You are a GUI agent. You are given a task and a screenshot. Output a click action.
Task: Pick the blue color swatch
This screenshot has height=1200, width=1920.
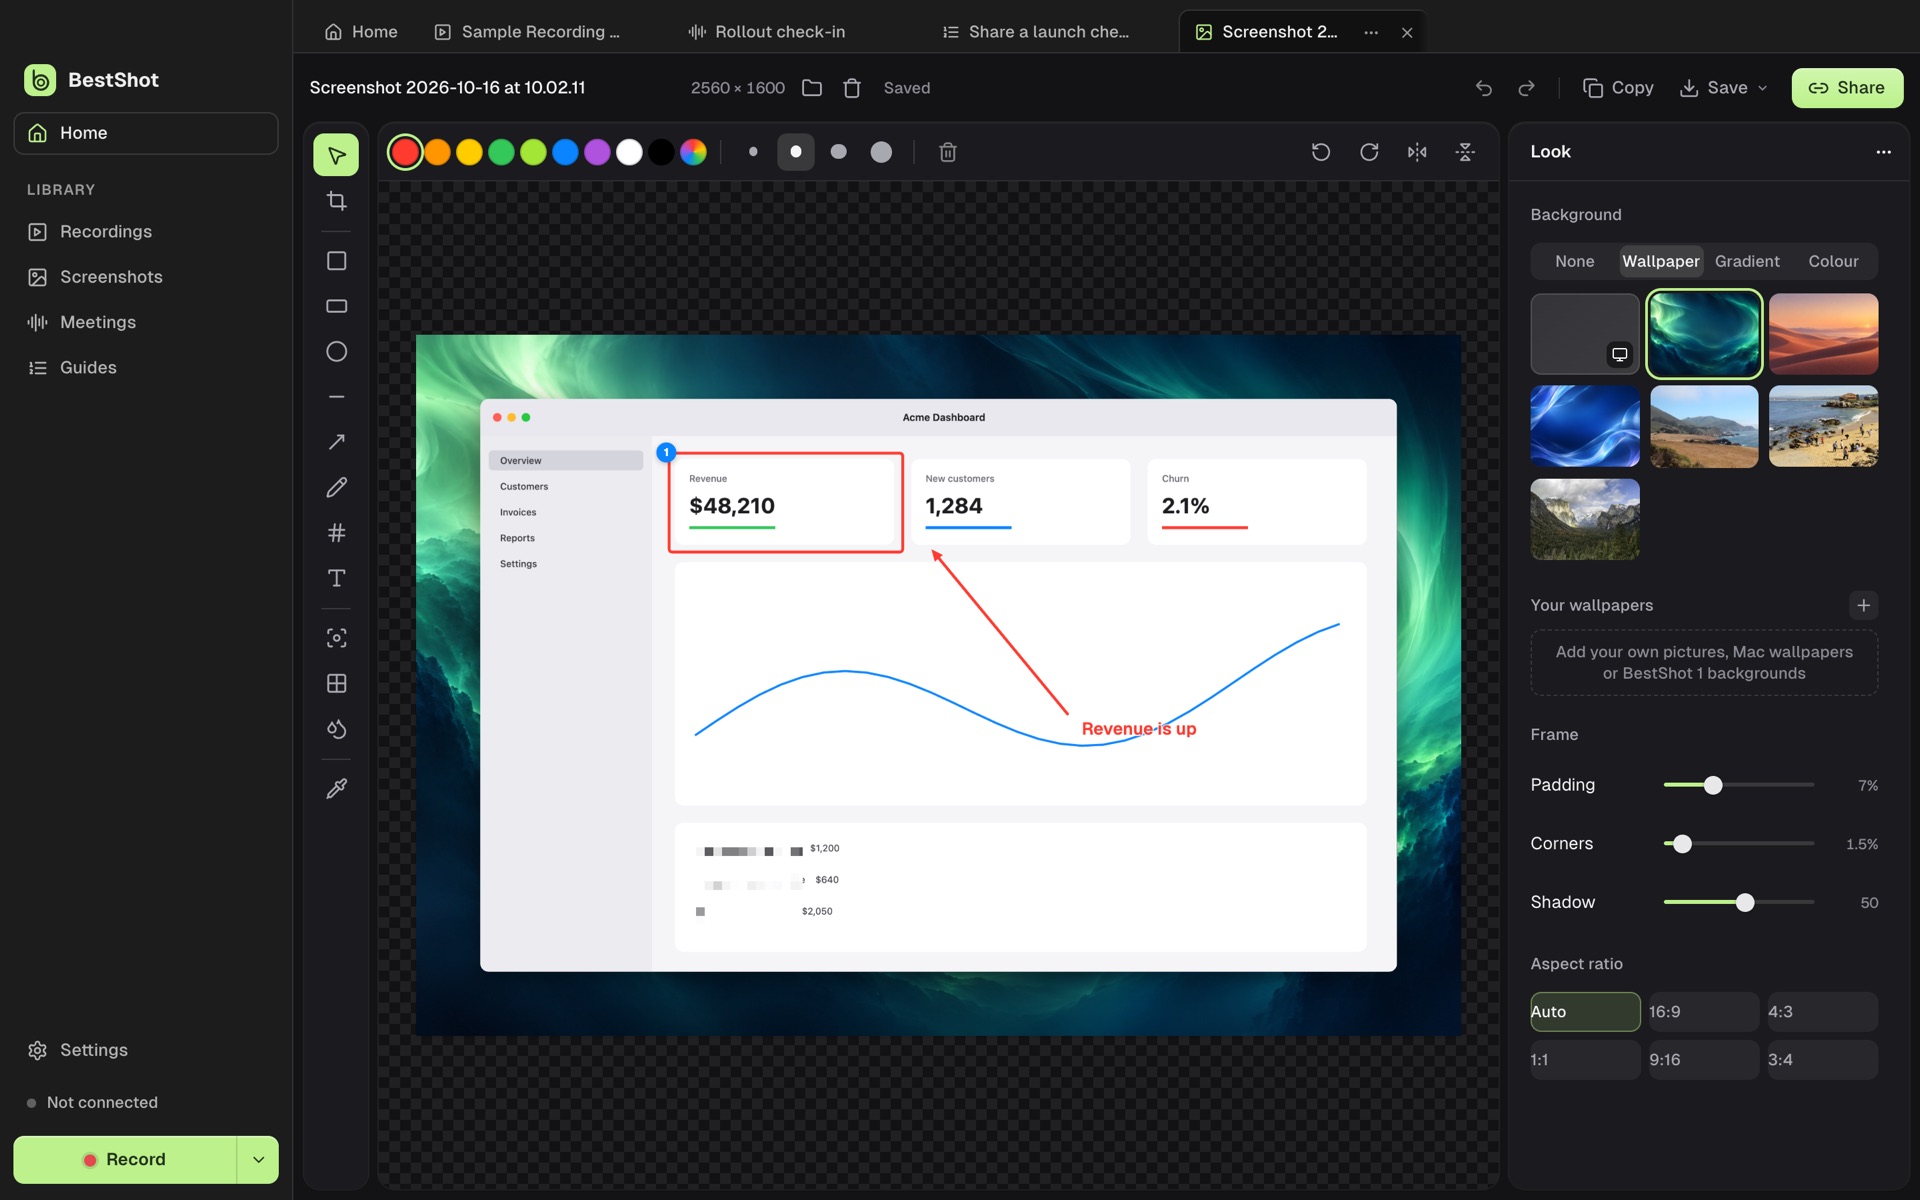(565, 152)
